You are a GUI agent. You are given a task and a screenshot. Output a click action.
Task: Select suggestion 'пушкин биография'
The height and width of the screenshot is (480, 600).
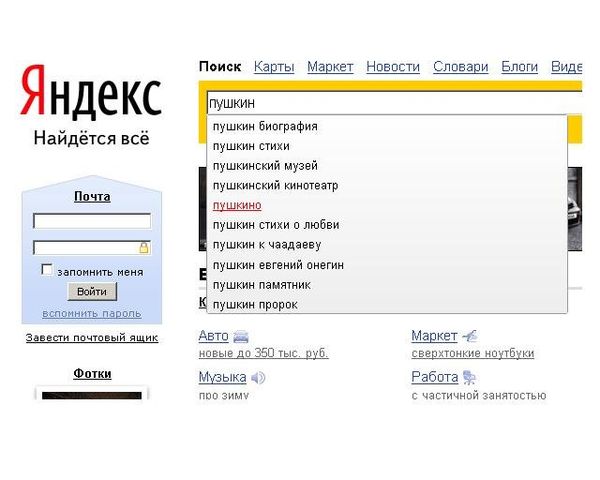(387, 126)
